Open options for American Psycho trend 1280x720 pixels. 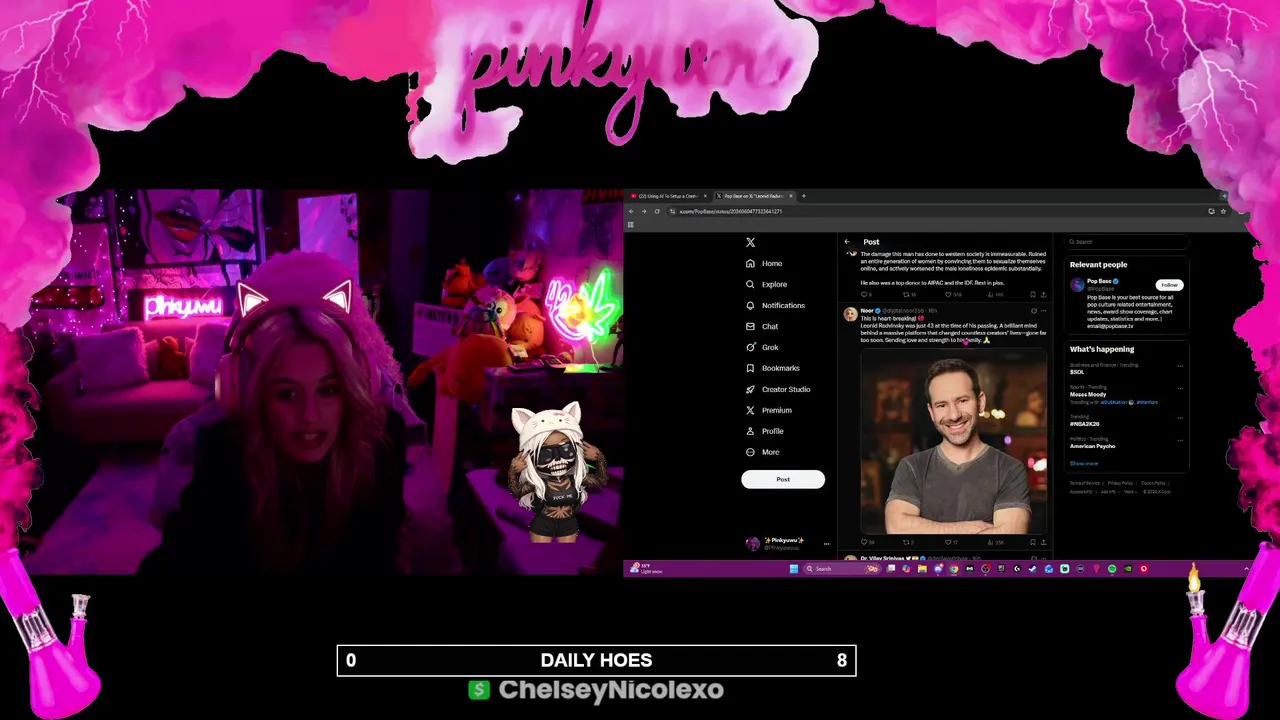tap(1180, 440)
